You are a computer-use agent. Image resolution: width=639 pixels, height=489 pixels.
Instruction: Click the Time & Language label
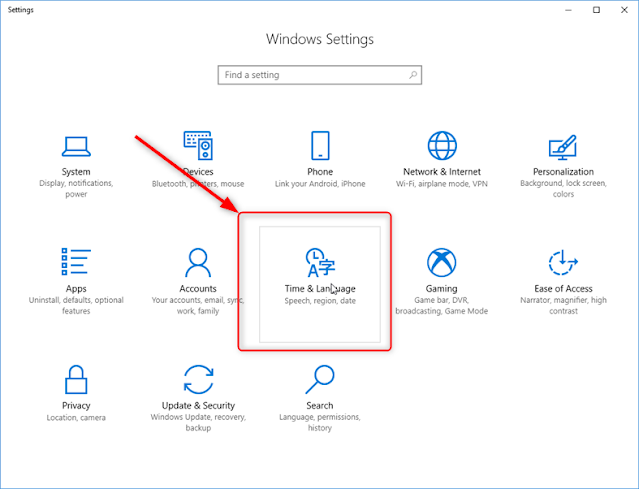320,289
